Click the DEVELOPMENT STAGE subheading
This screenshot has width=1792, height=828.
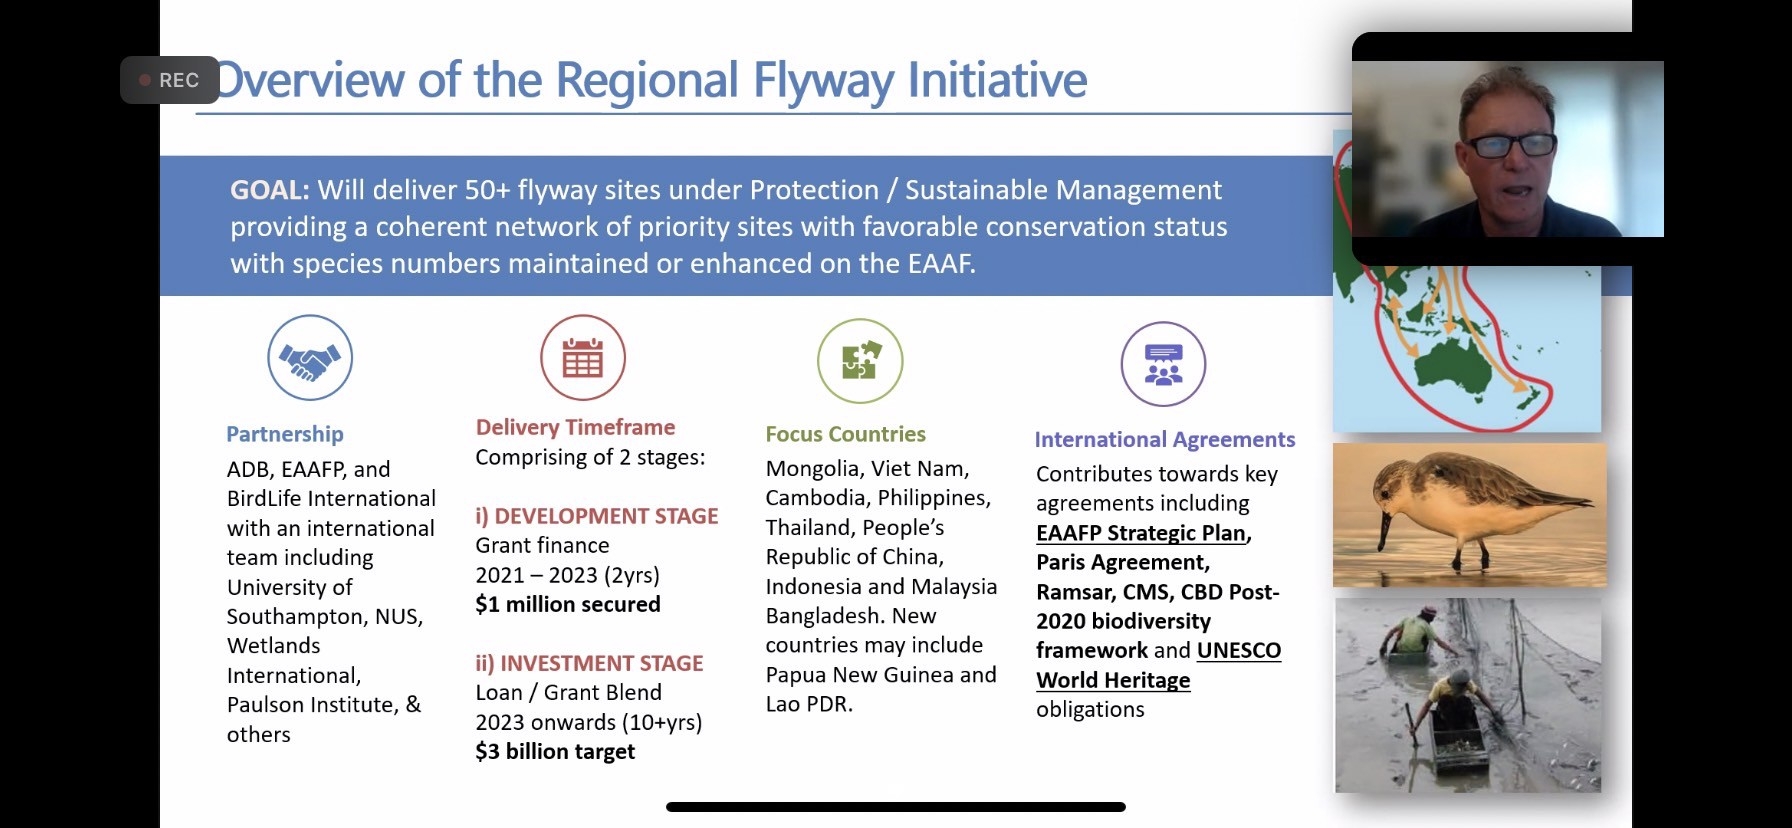point(597,516)
